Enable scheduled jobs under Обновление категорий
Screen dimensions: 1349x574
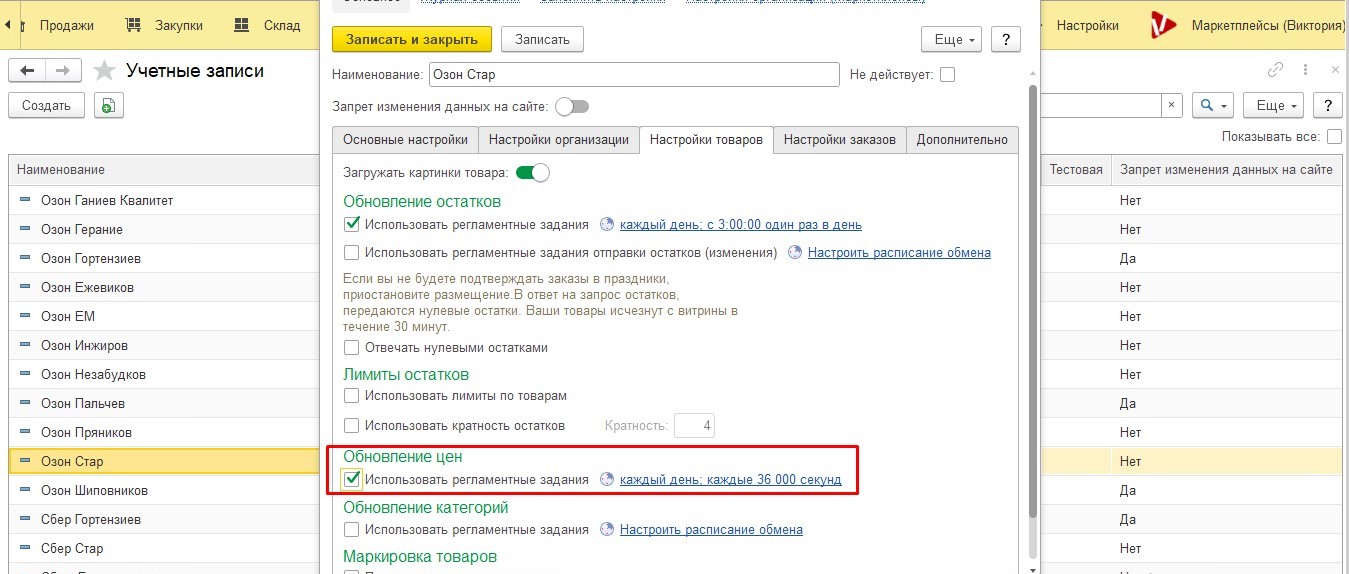352,530
